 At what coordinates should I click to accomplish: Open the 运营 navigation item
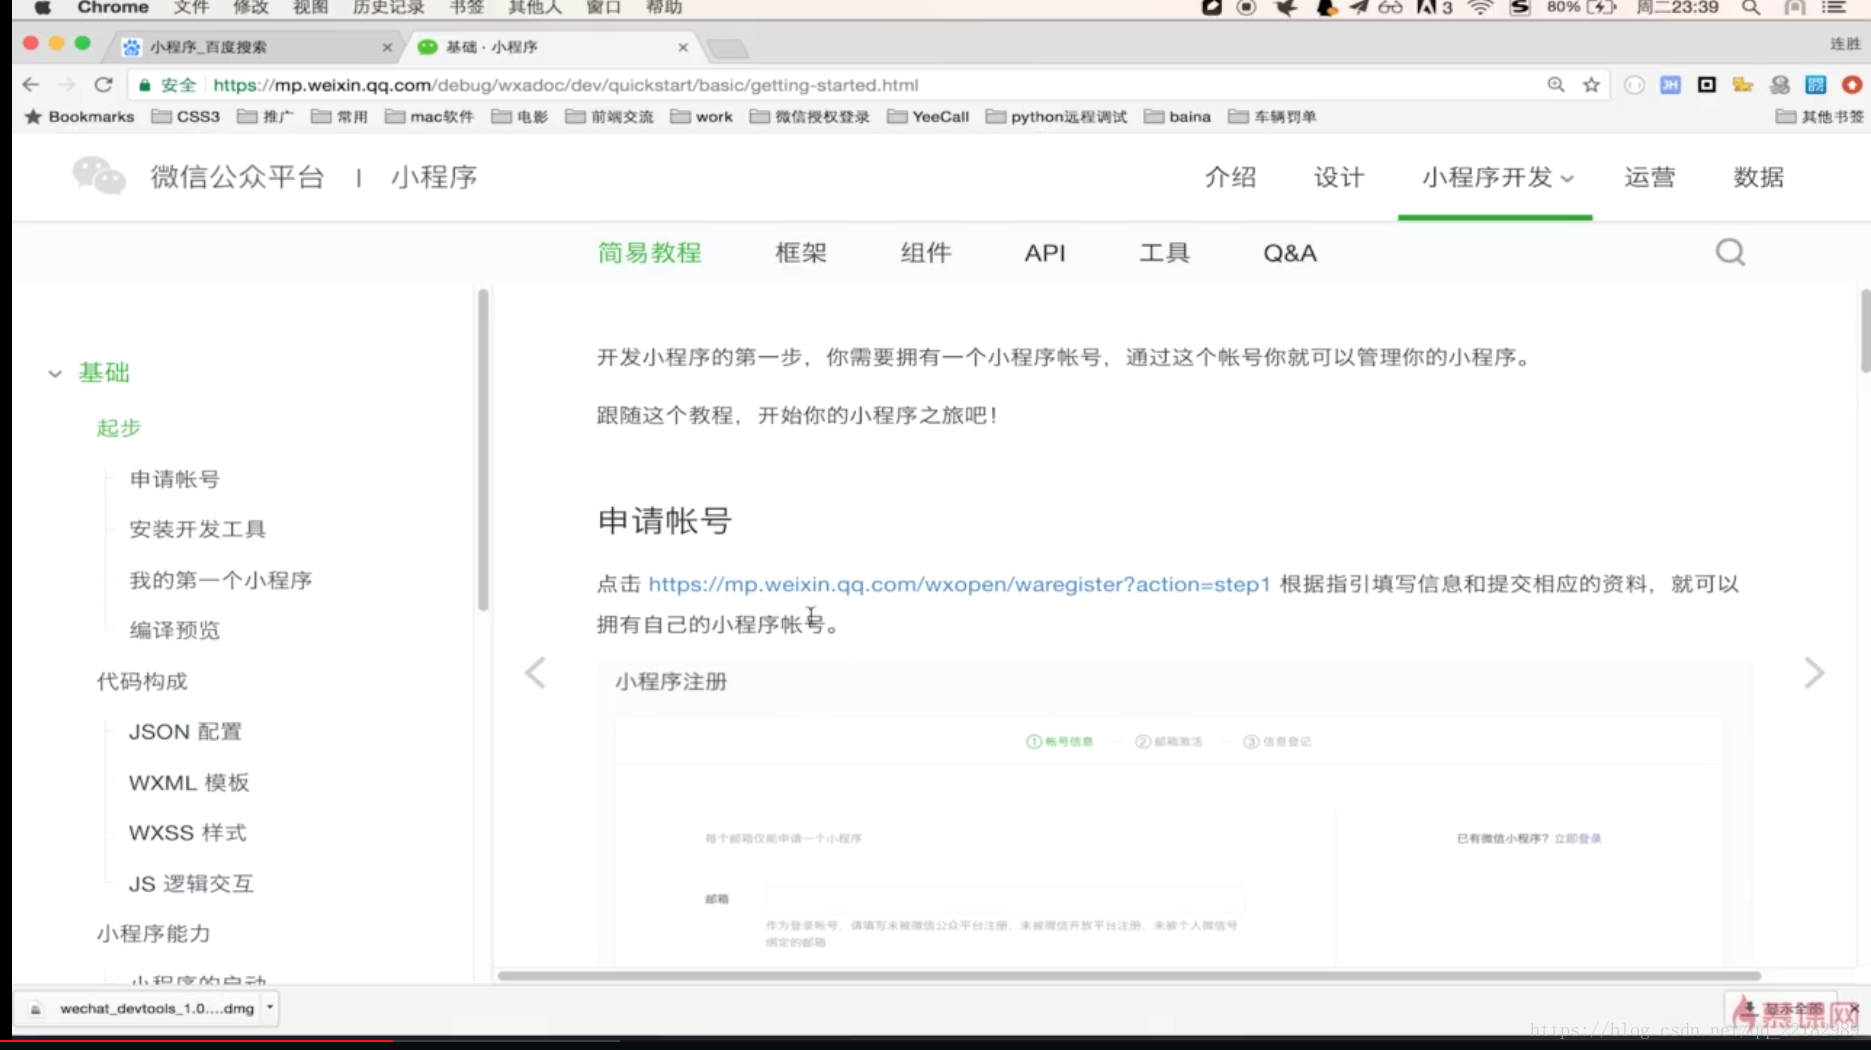[x=1650, y=177]
